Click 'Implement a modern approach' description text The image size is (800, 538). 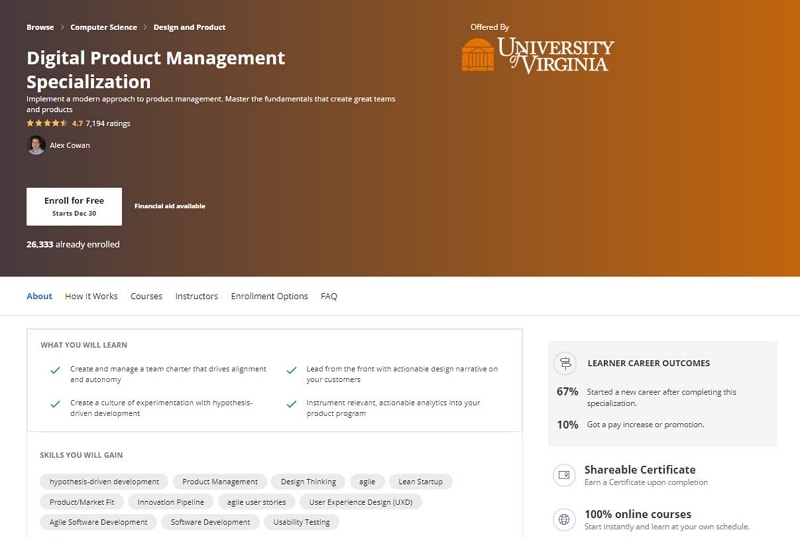tap(211, 104)
